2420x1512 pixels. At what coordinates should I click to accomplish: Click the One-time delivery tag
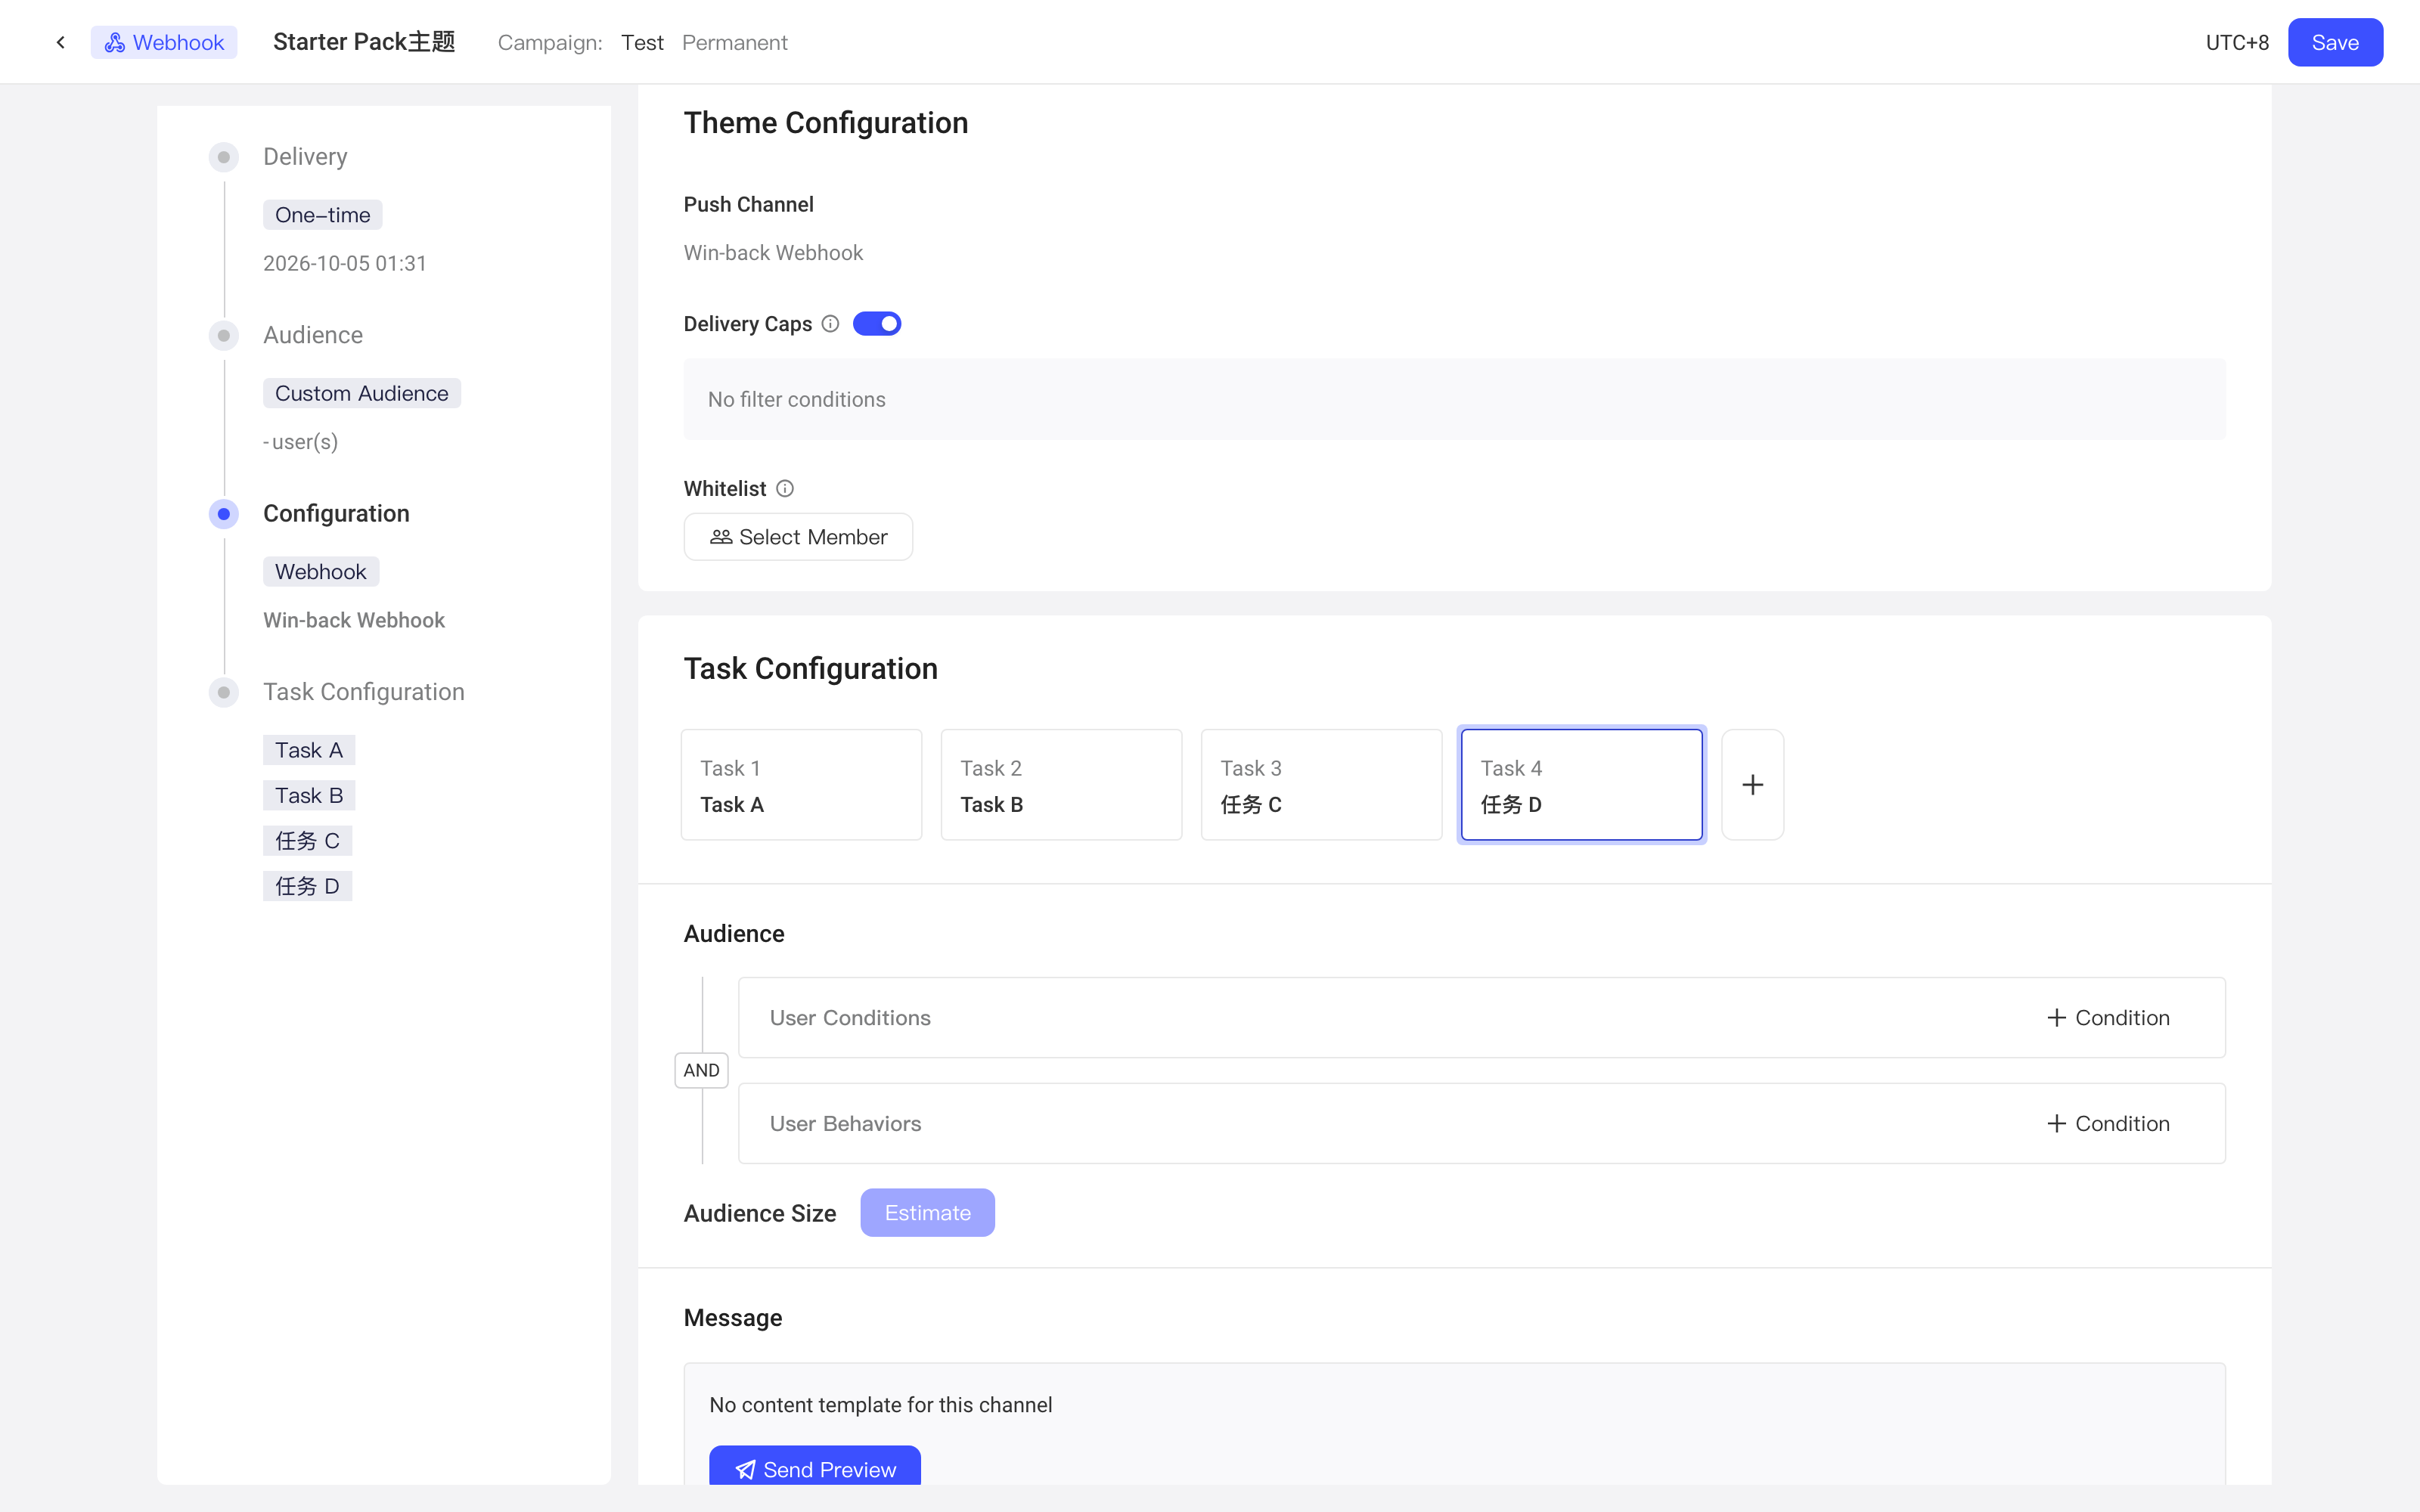[x=322, y=215]
